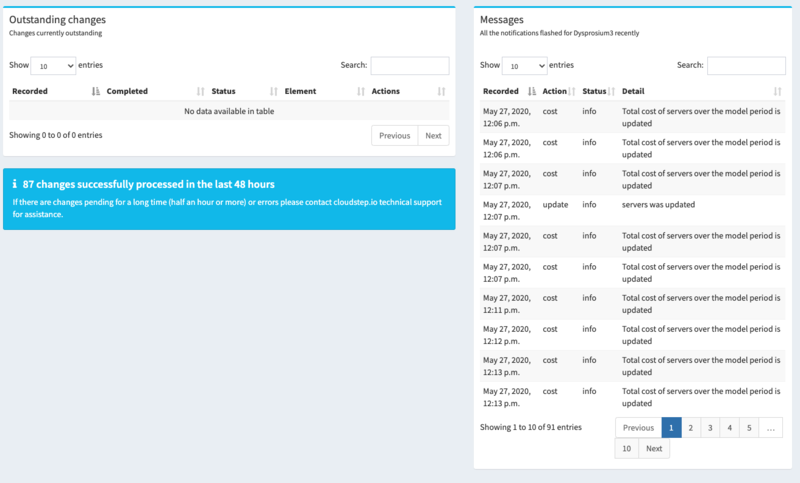Click the Recorded header in Messages table

click(501, 91)
